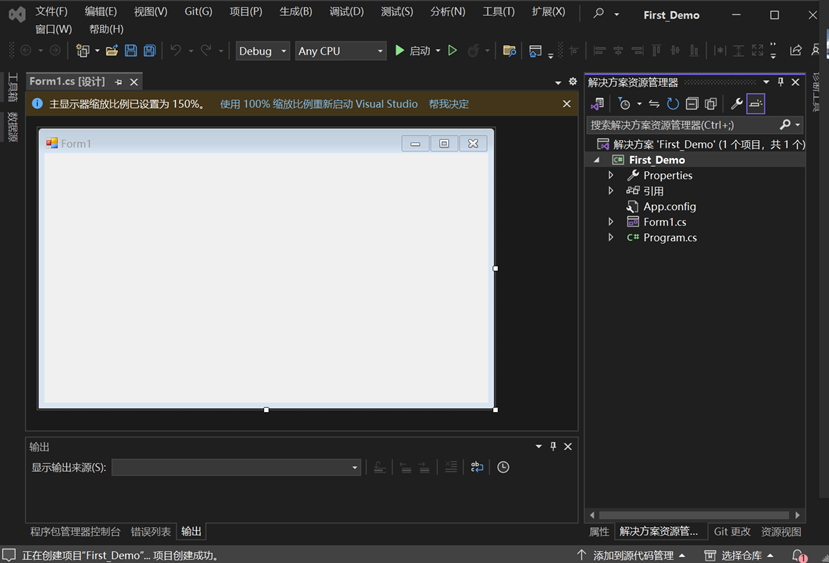The width and height of the screenshot is (829, 563).
Task: Toggle Show All Files icon
Action: coord(711,104)
